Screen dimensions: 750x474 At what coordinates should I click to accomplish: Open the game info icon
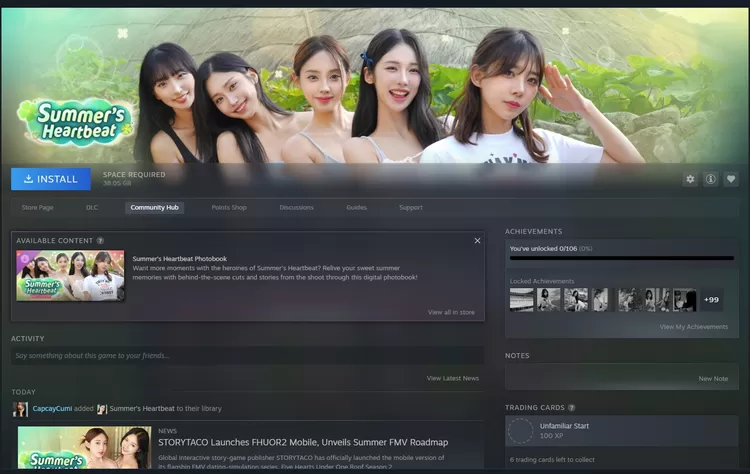710,179
